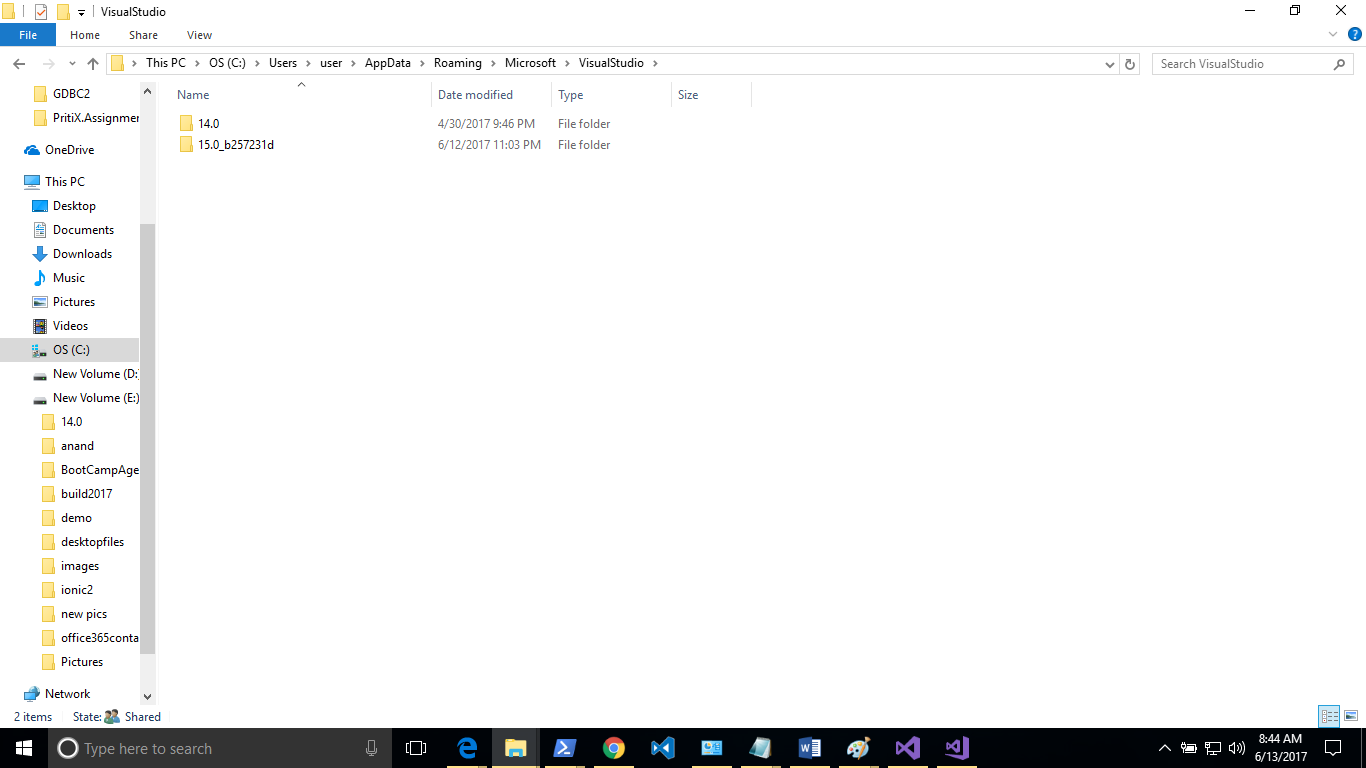1366x768 pixels.
Task: Launch Microsoft Edge from the taskbar
Action: point(466,747)
